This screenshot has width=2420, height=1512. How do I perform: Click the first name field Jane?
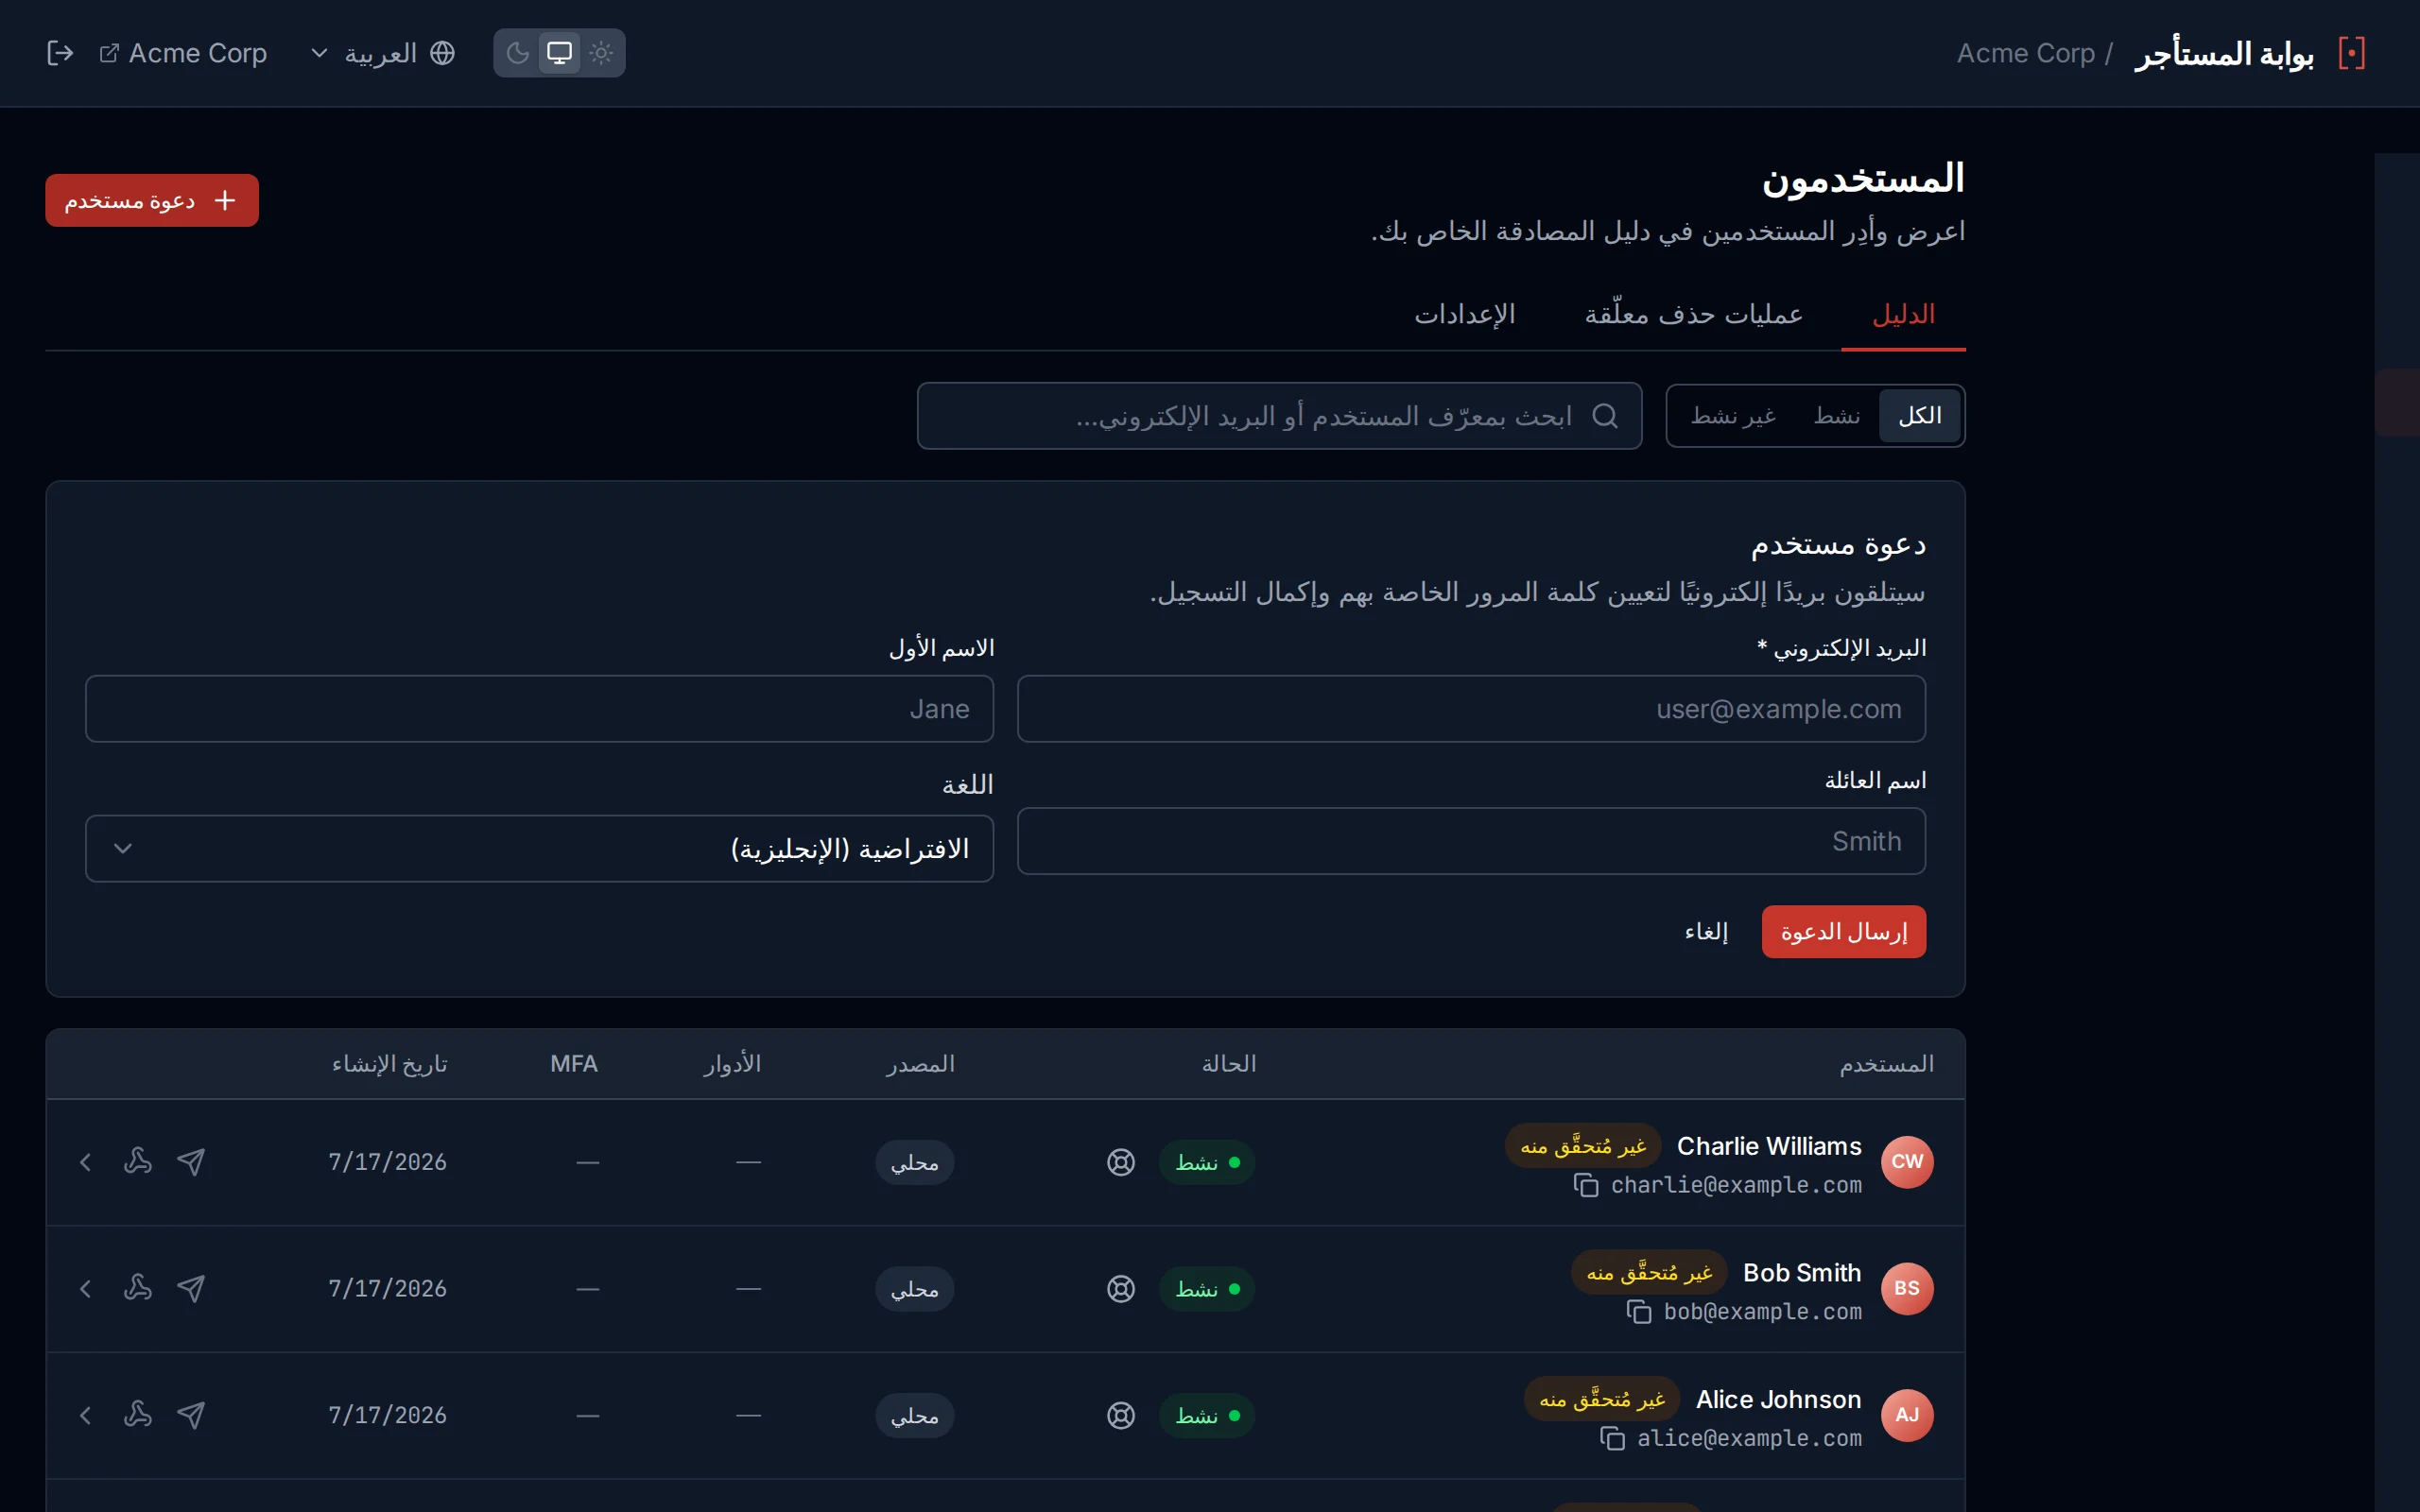pyautogui.click(x=539, y=708)
